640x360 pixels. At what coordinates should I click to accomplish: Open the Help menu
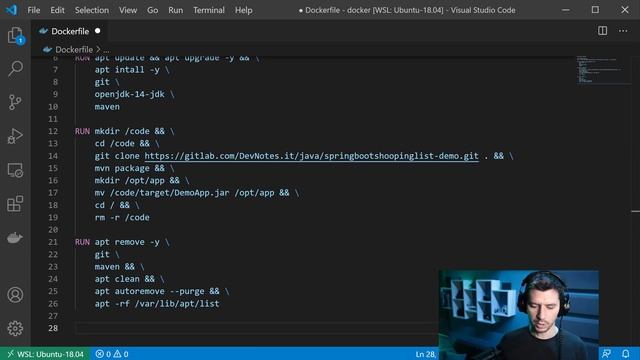tap(243, 10)
